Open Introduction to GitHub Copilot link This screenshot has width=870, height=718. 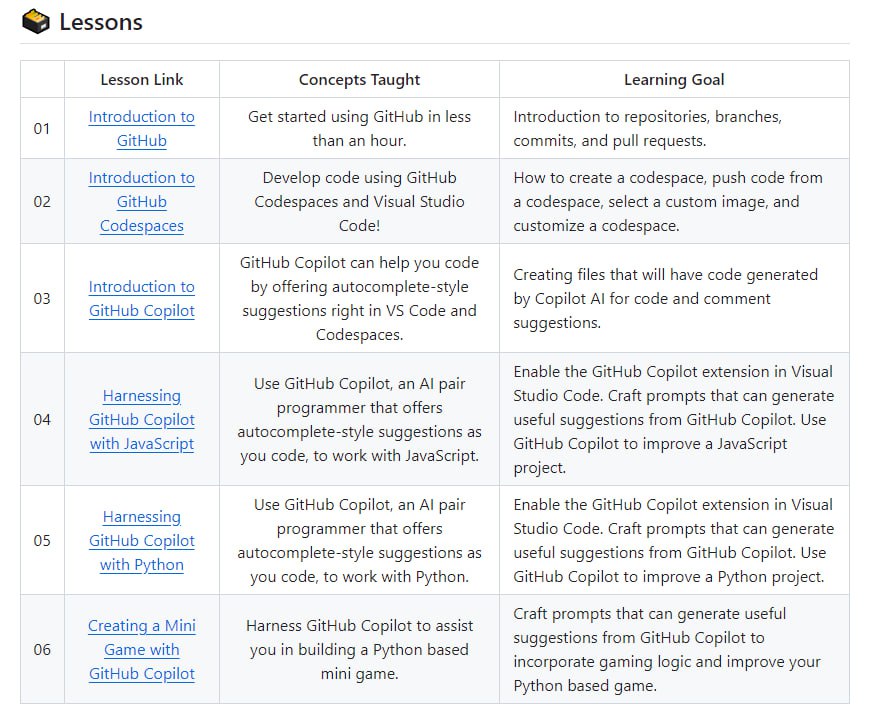pyautogui.click(x=141, y=299)
